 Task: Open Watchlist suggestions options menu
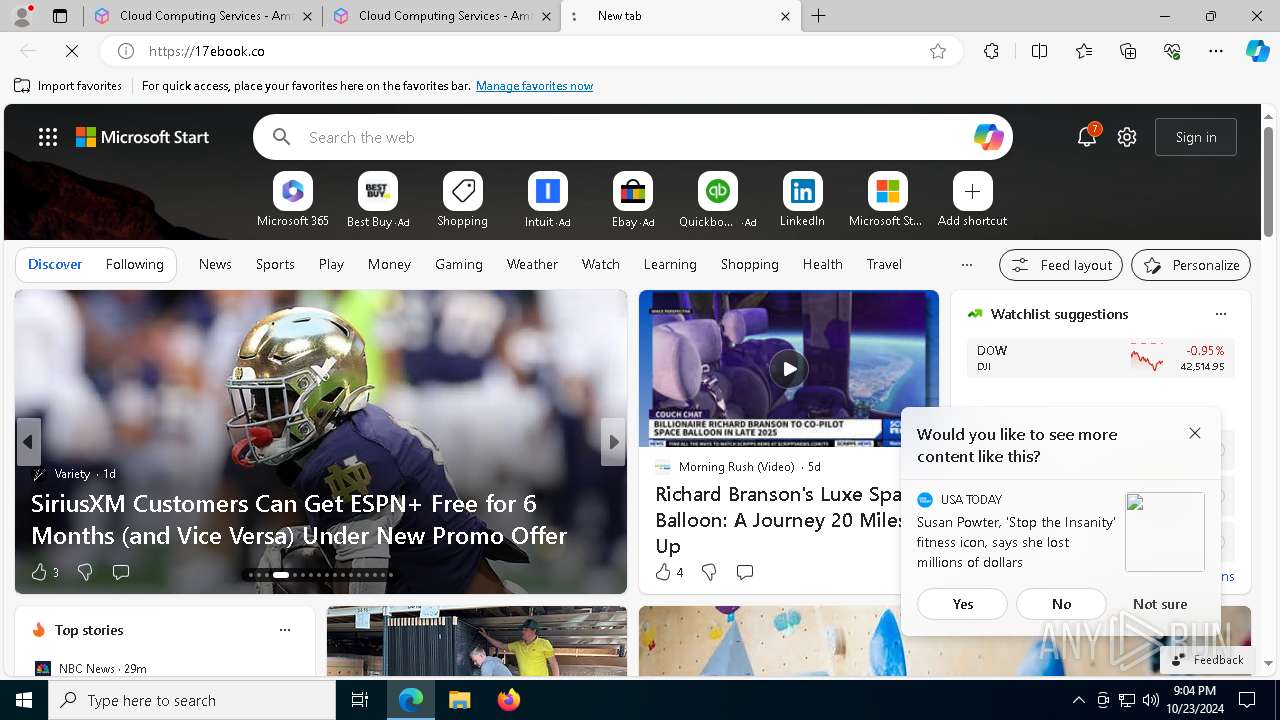tap(1220, 314)
